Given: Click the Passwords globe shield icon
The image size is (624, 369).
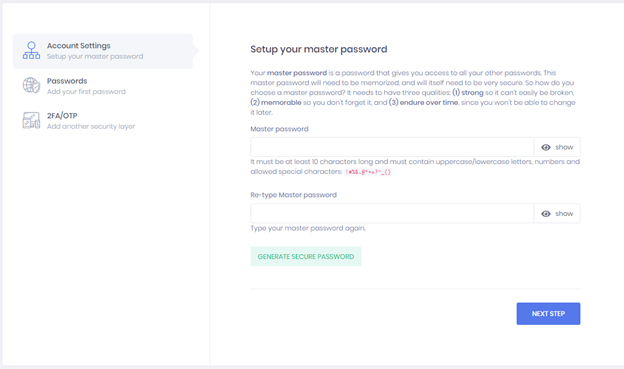Looking at the screenshot, I should point(31,85).
